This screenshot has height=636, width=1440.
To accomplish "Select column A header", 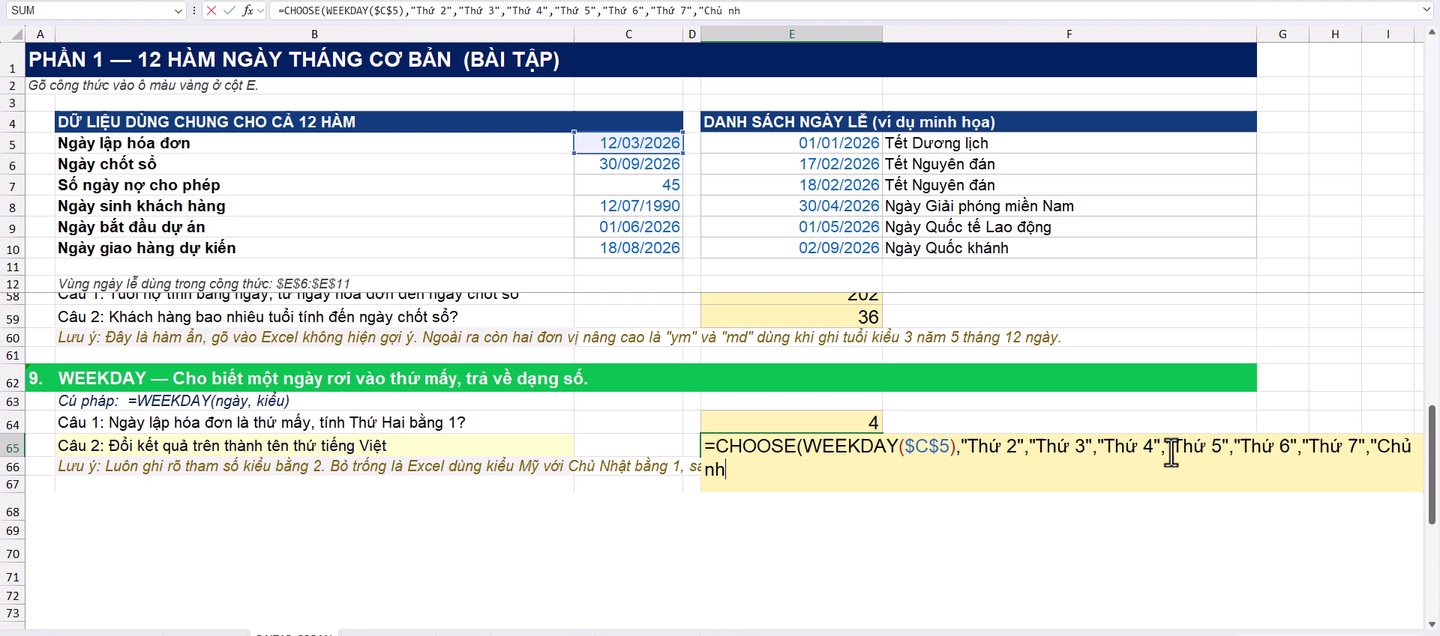I will click(x=41, y=34).
